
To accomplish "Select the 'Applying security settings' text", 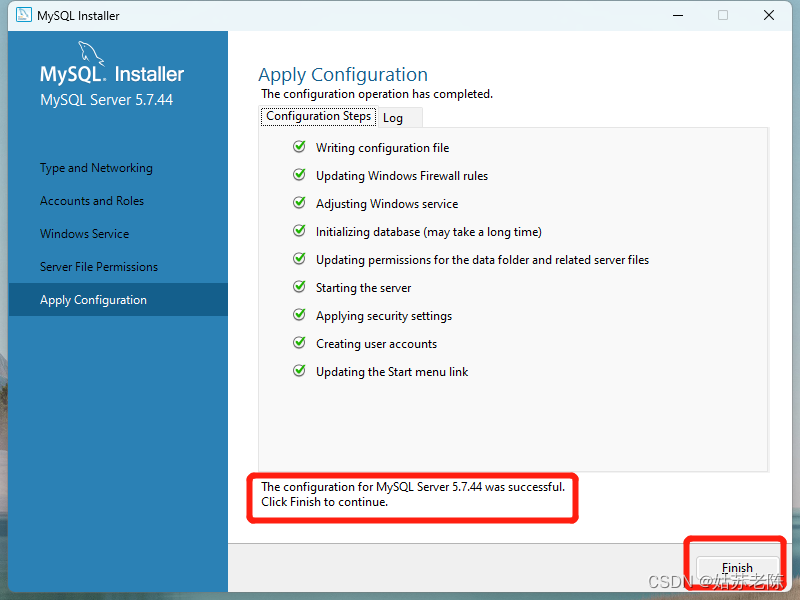I will click(384, 316).
